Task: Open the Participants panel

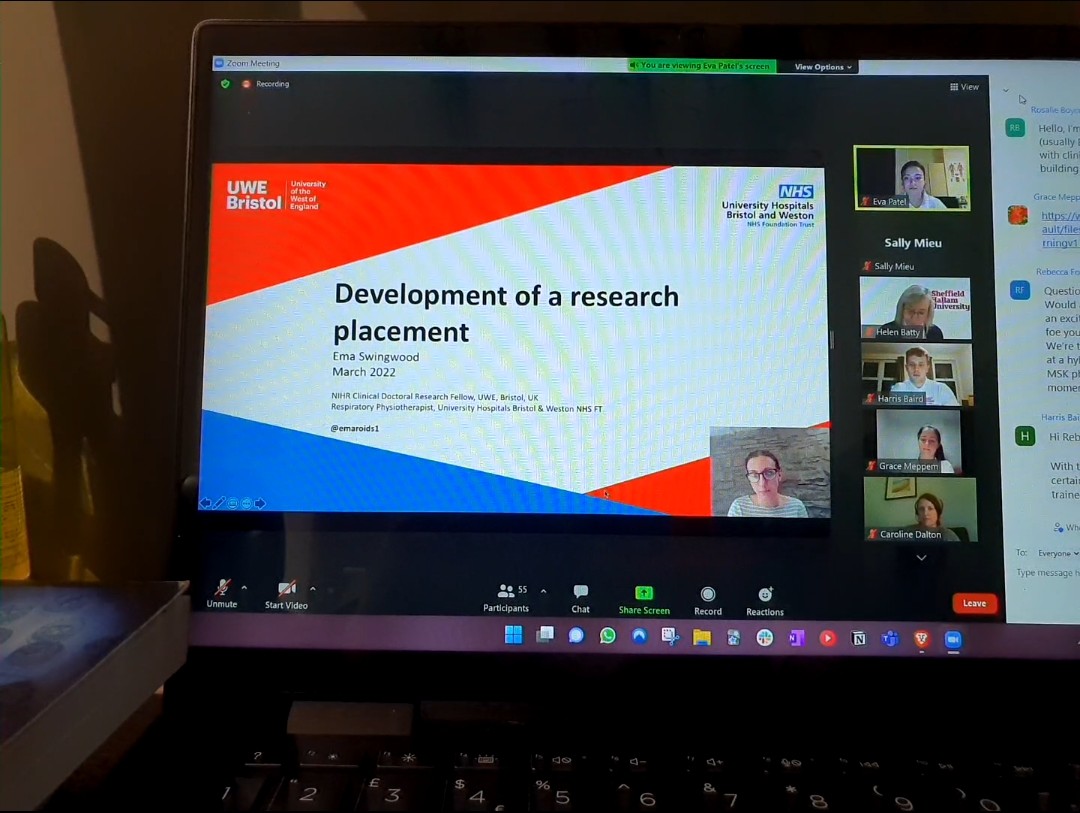Action: 506,598
